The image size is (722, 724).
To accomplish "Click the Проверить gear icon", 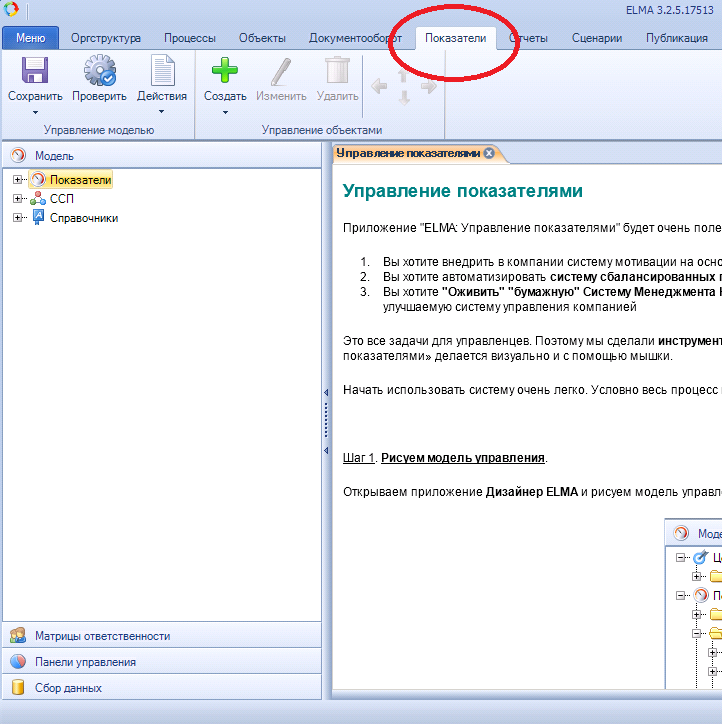I will tap(99, 71).
